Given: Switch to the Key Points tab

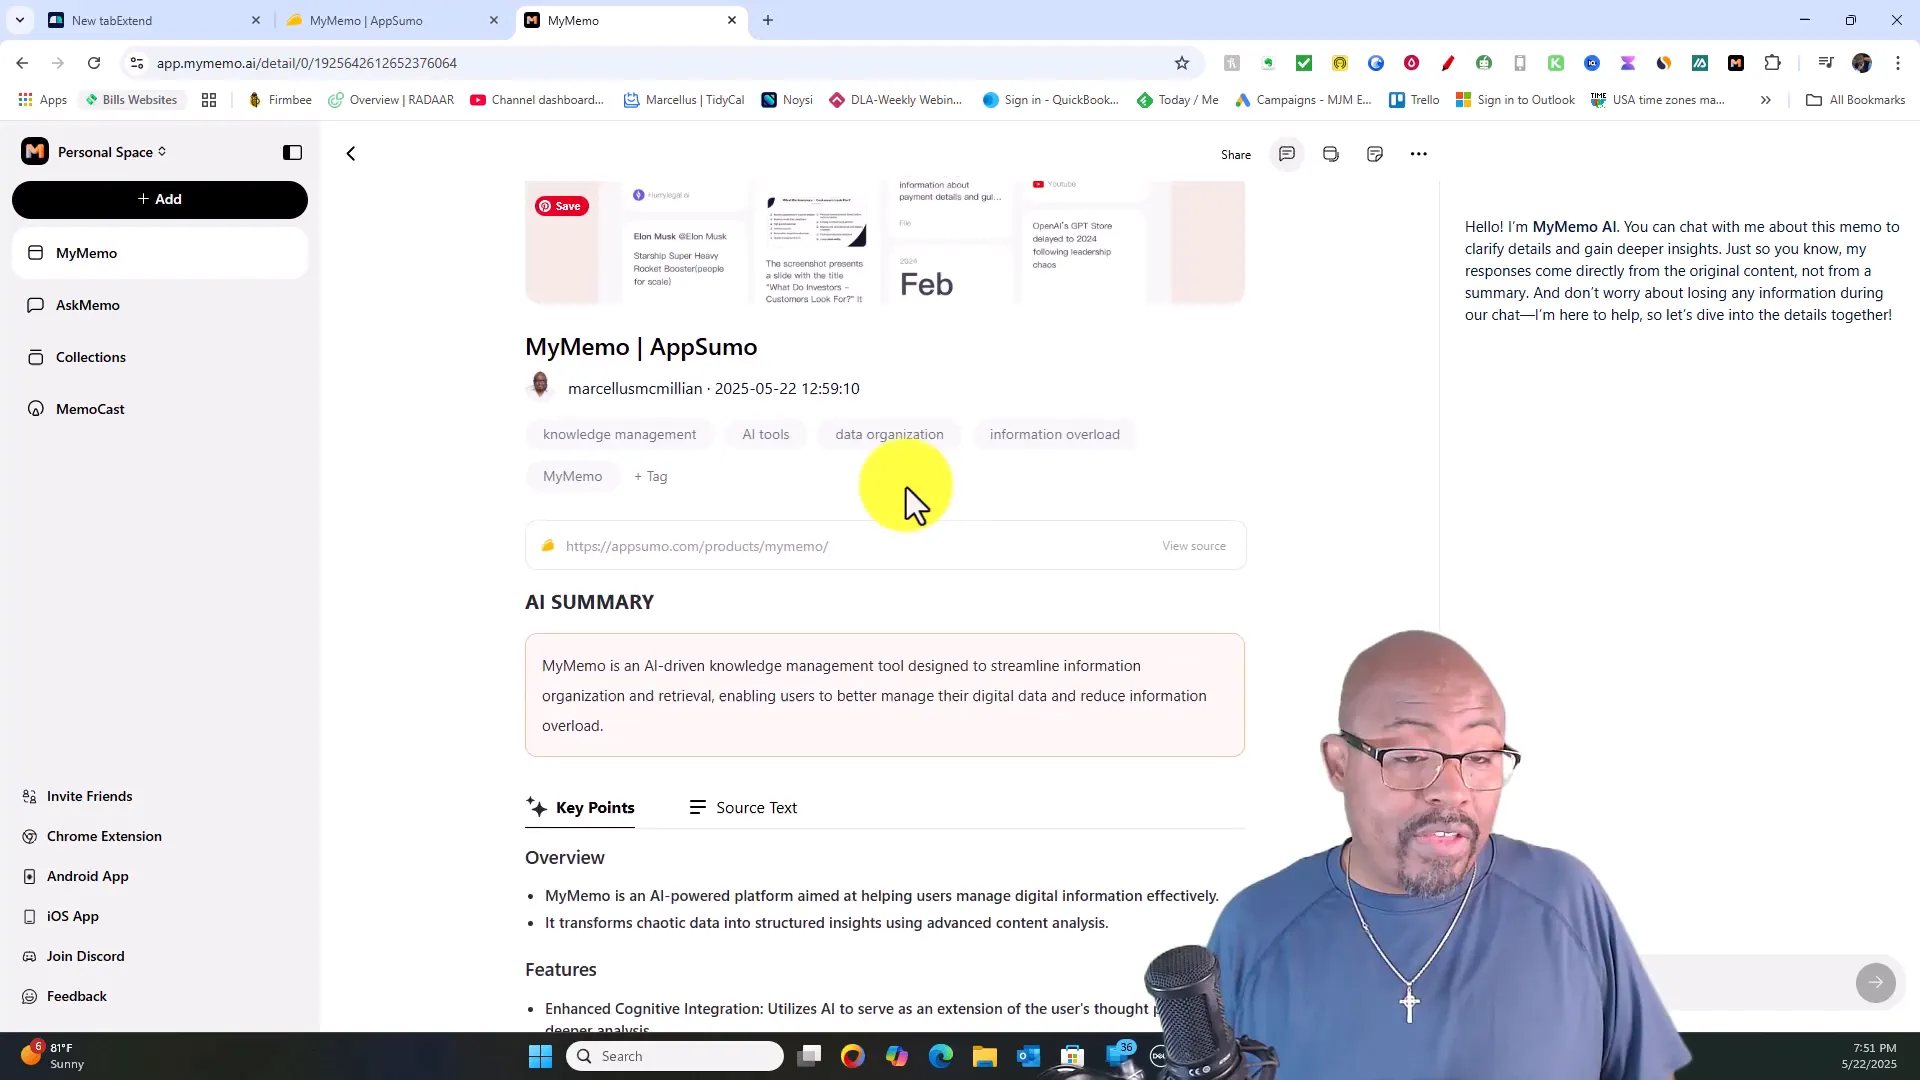Looking at the screenshot, I should tap(580, 808).
